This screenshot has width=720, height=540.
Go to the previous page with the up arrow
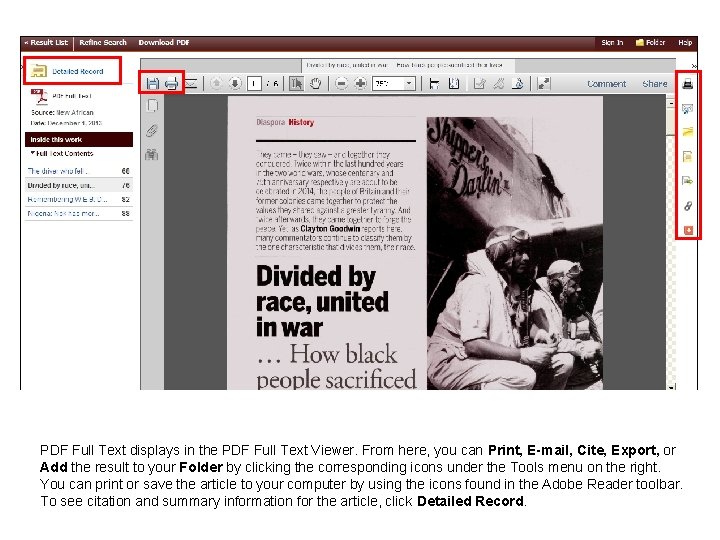[216, 84]
